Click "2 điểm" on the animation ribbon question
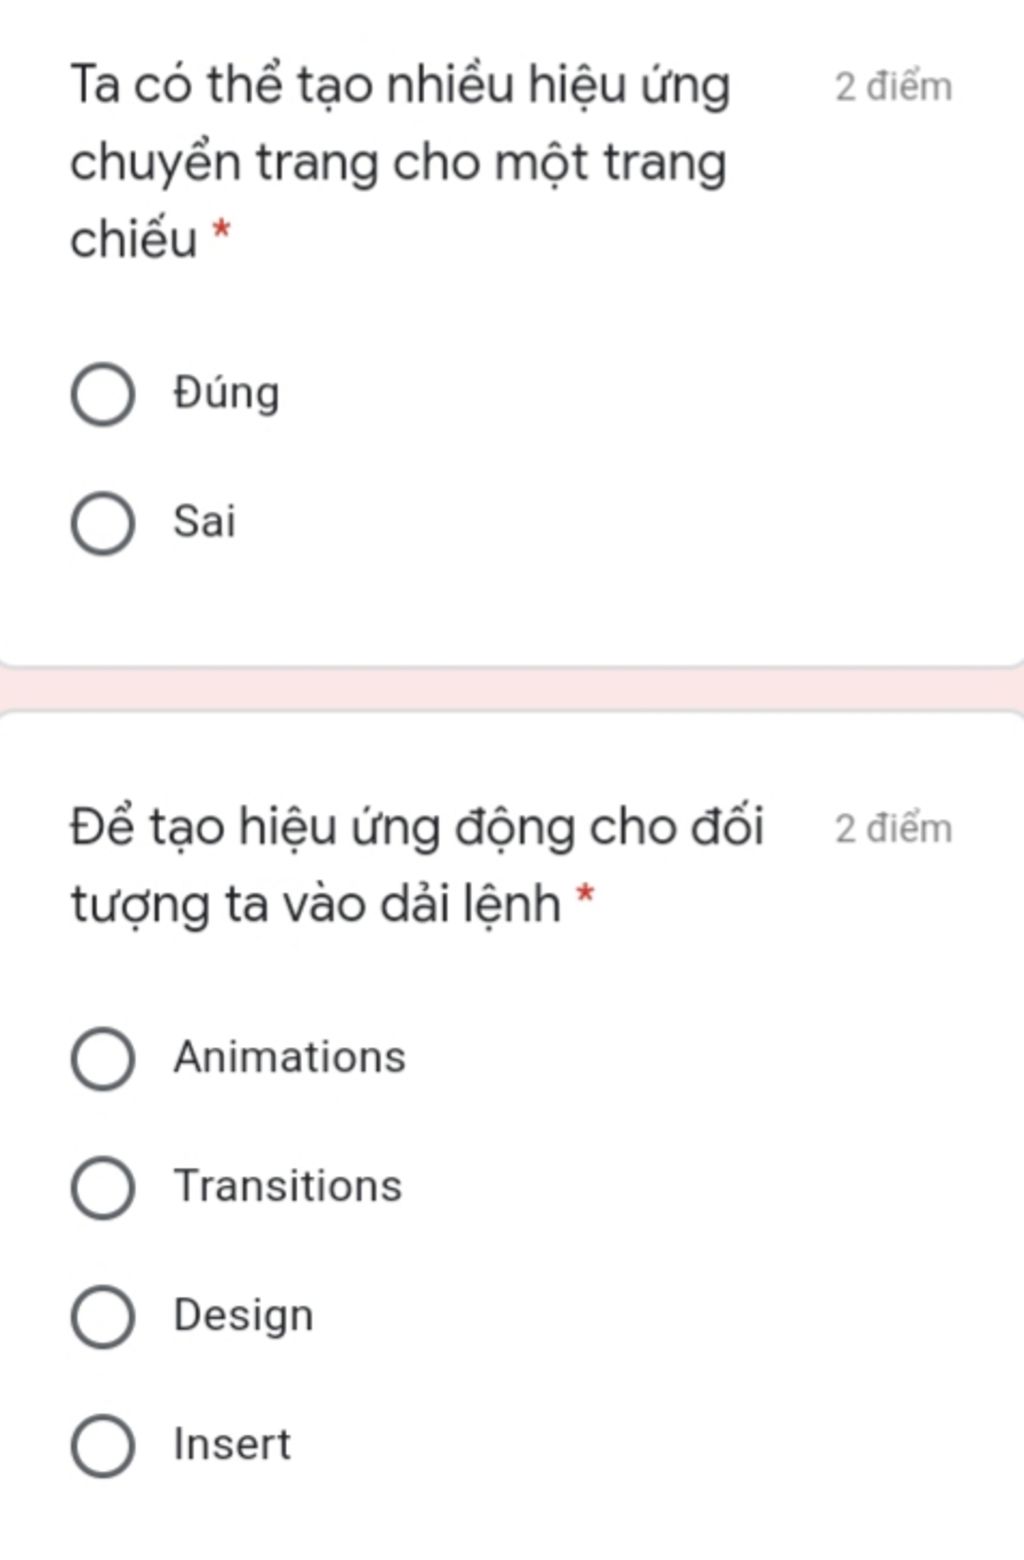This screenshot has height=1560, width=1024. [x=893, y=829]
